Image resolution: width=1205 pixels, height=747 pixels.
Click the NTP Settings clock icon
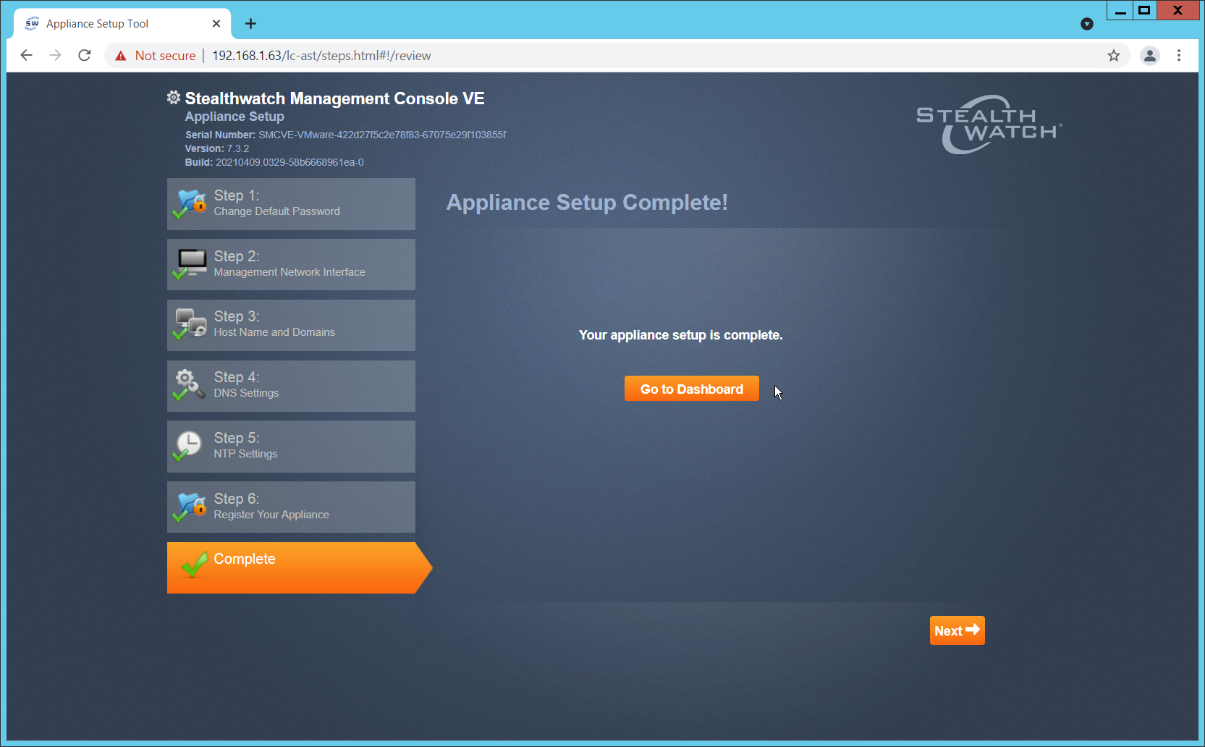[x=189, y=445]
